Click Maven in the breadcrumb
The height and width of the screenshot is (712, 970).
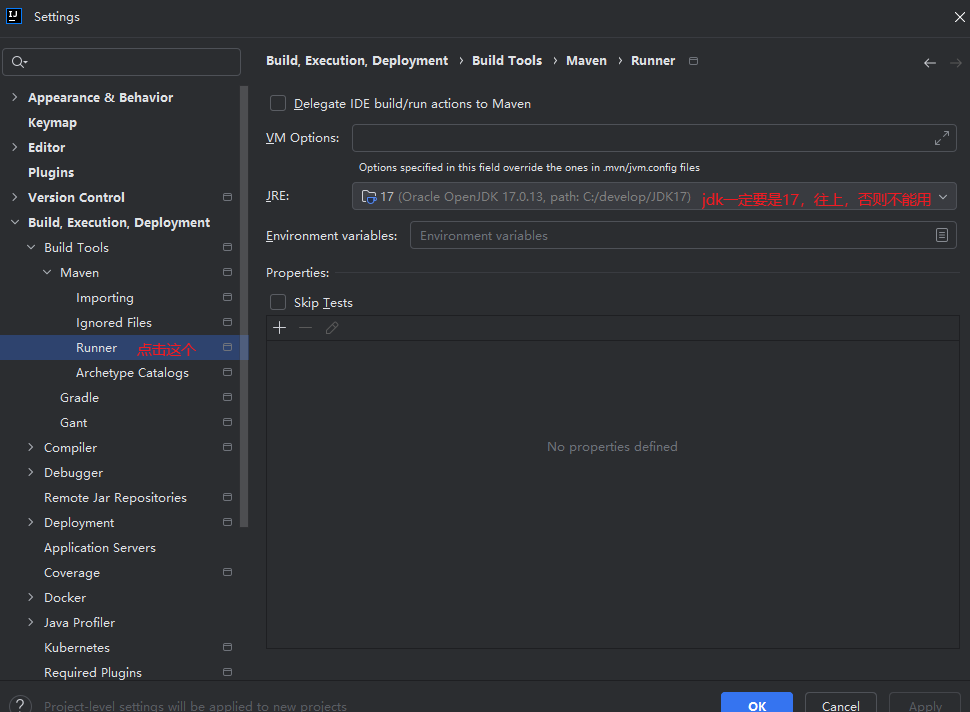click(x=586, y=61)
